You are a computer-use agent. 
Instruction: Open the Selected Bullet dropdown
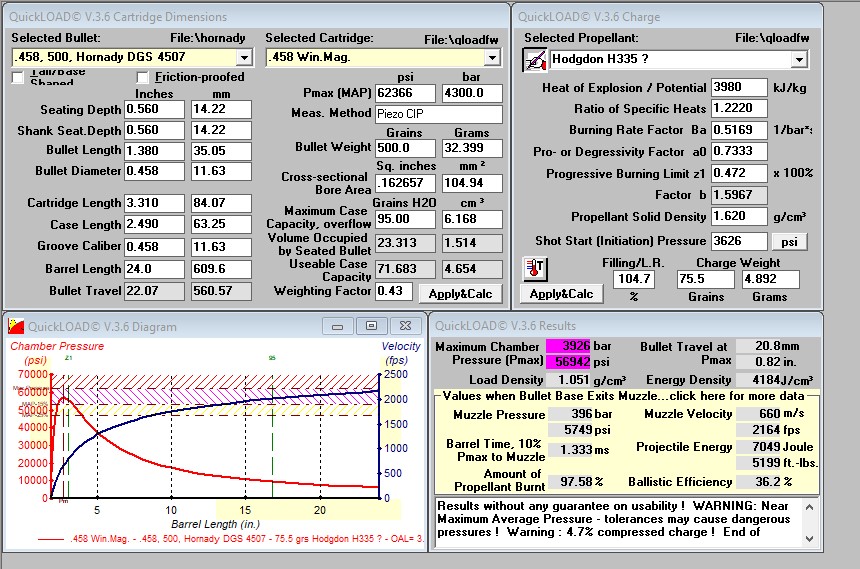click(244, 57)
